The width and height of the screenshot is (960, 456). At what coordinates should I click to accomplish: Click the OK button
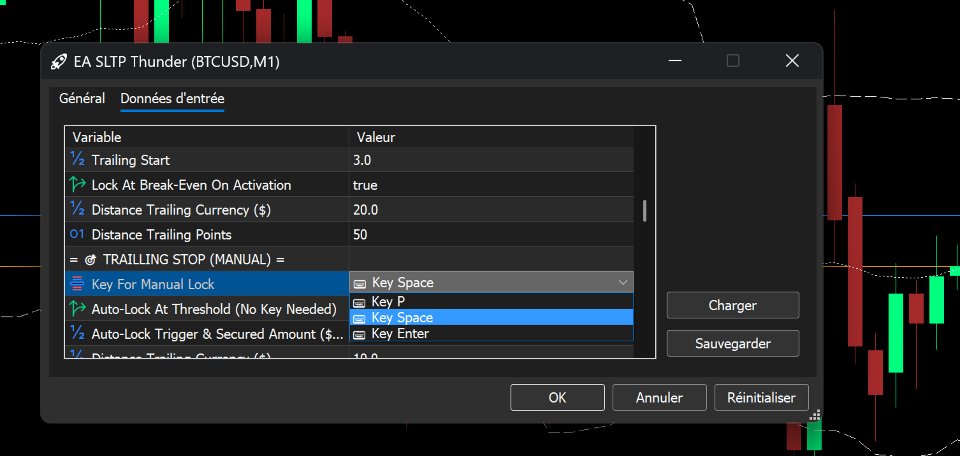557,397
